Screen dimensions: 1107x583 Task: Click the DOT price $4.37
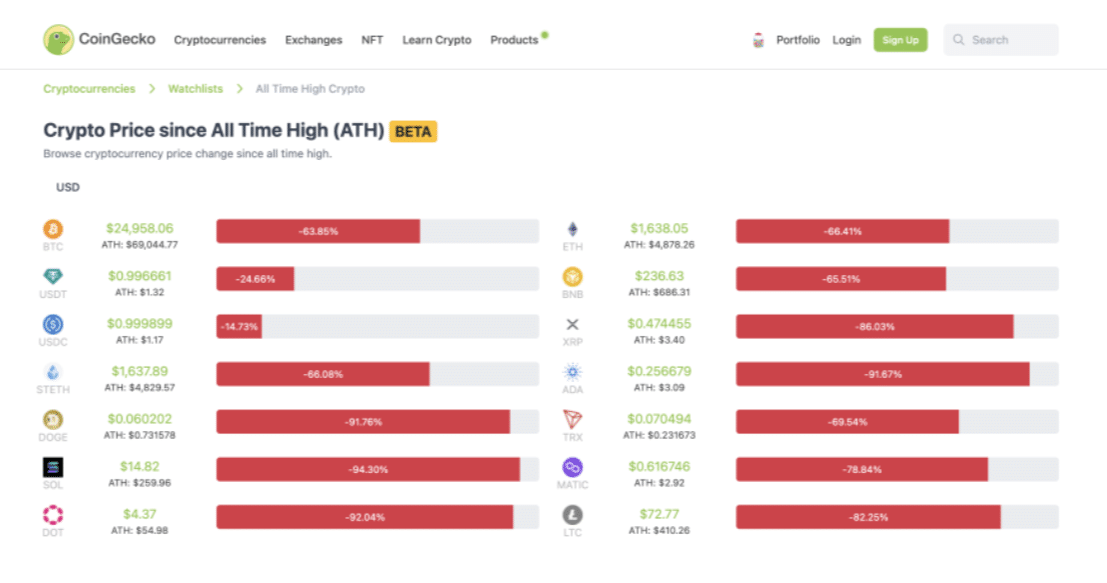(140, 514)
